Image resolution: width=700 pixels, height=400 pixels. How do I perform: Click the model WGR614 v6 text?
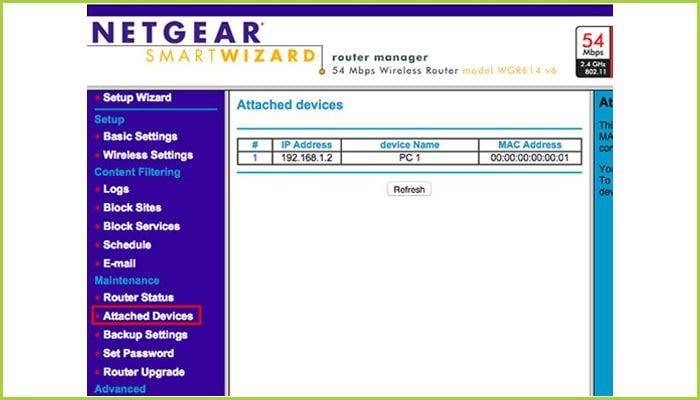[x=509, y=71]
